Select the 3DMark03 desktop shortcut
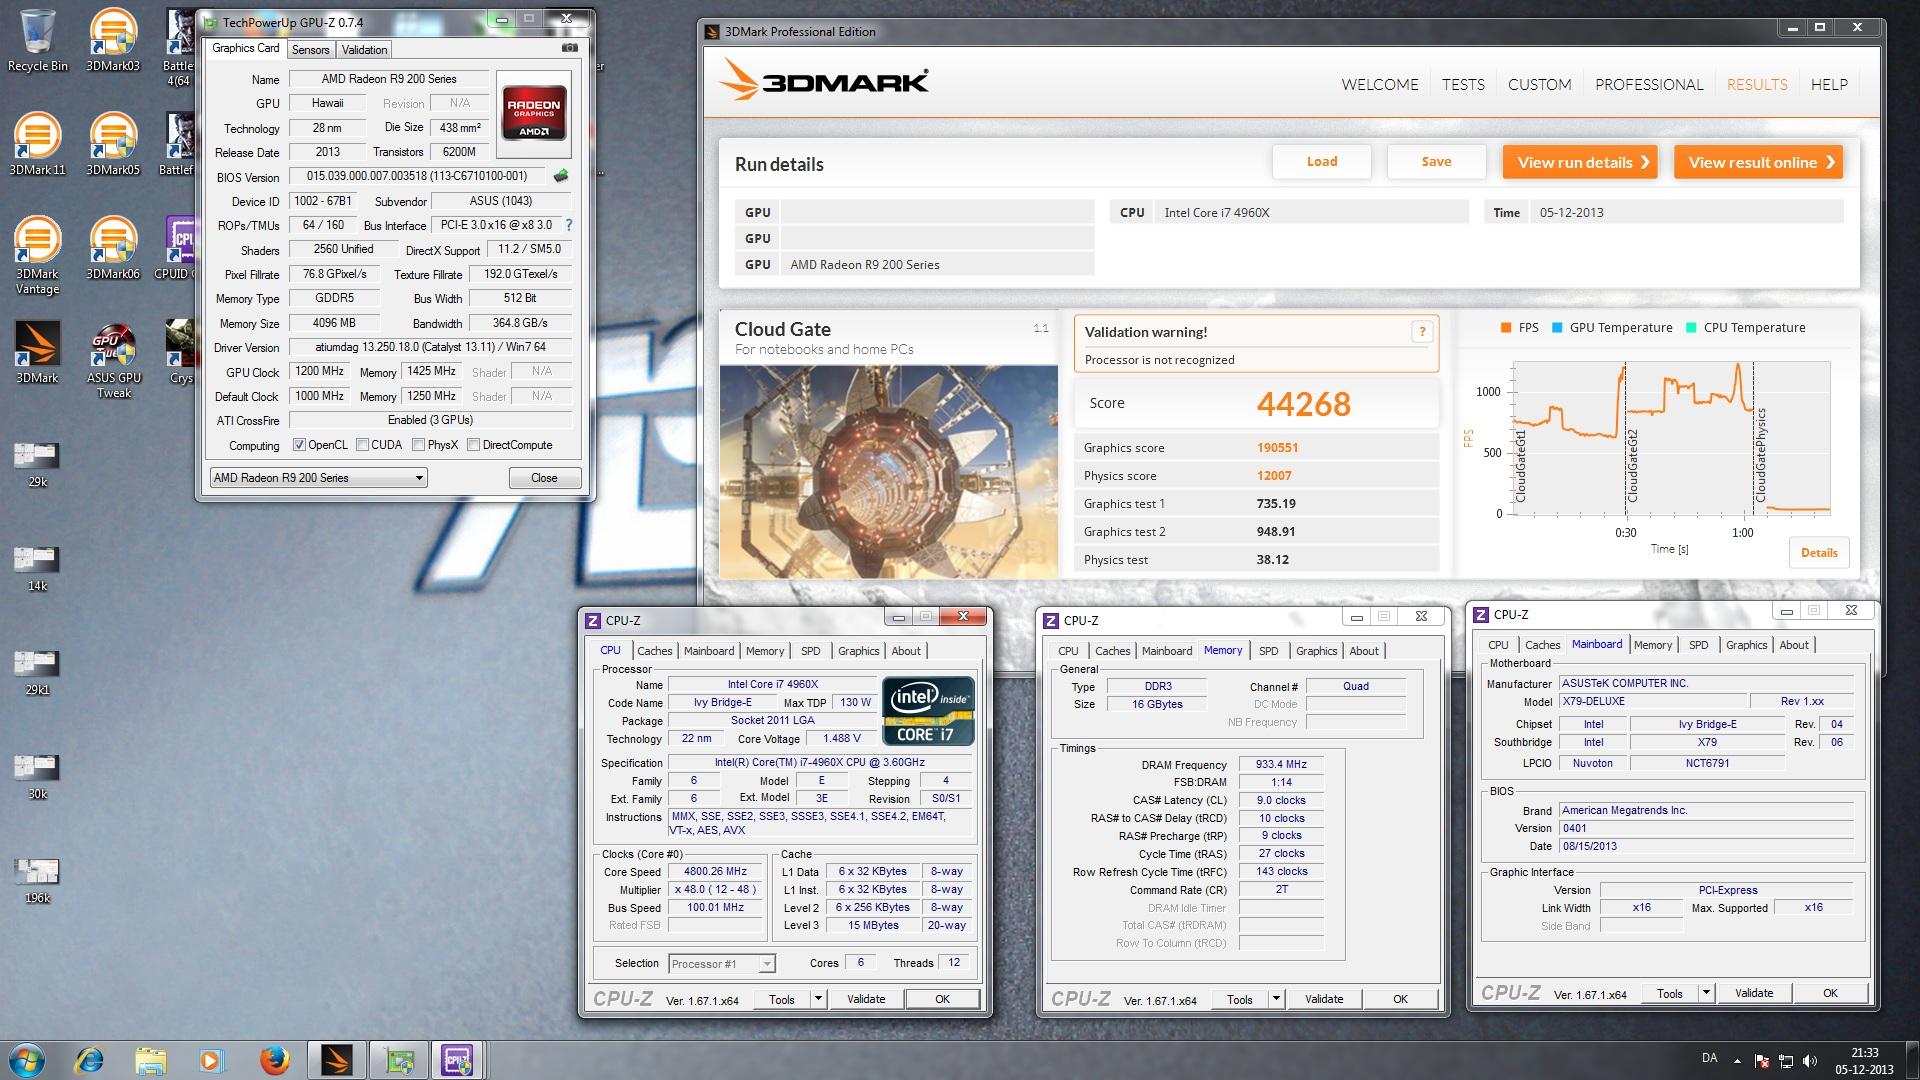Image resolution: width=1920 pixels, height=1080 pixels. 113,41
